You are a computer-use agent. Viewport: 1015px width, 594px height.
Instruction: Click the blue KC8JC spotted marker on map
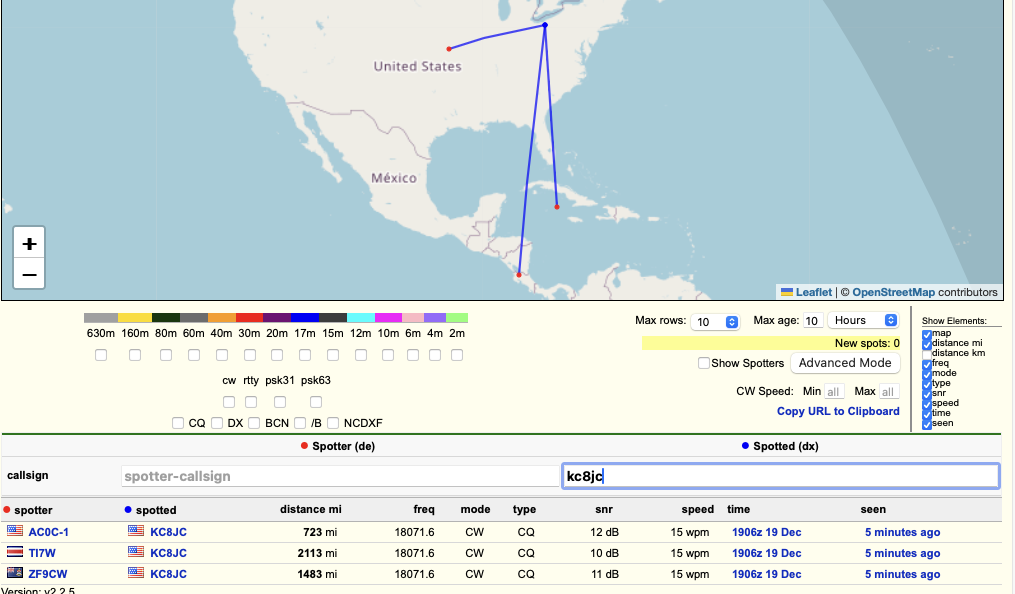(x=545, y=25)
